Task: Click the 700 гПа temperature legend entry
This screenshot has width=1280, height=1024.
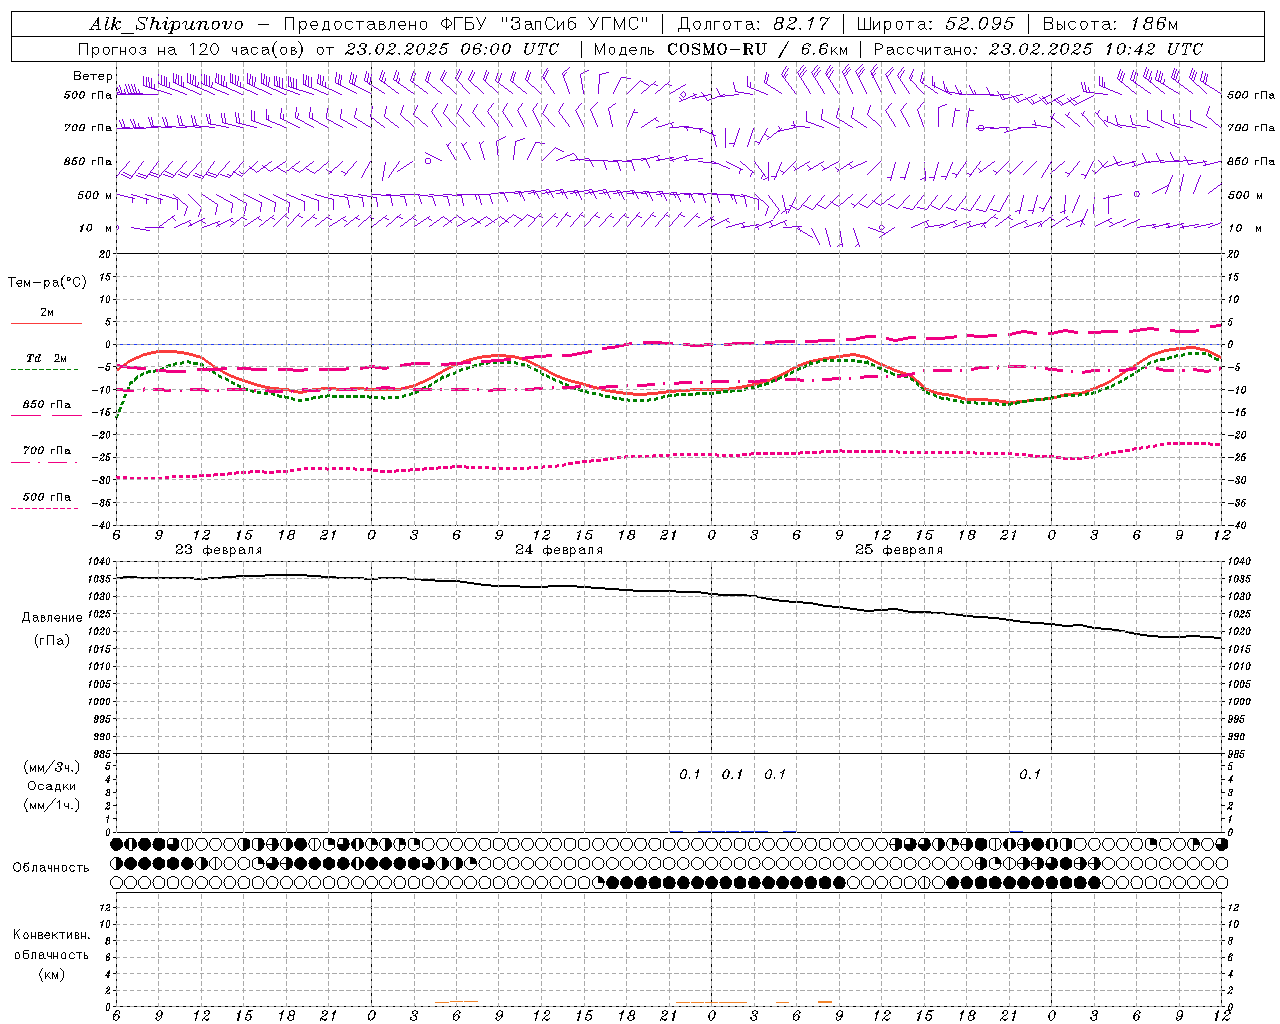Action: coord(47,451)
